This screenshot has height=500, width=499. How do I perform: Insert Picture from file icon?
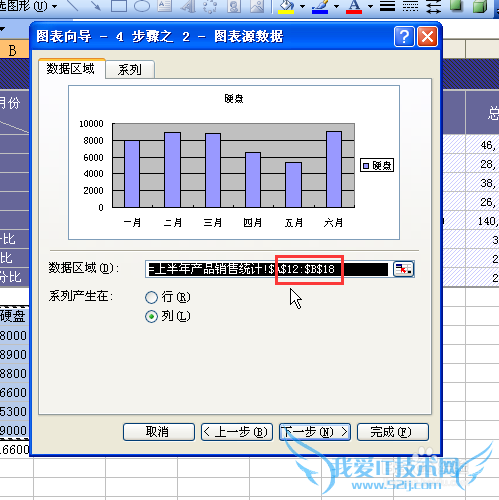[x=257, y=6]
